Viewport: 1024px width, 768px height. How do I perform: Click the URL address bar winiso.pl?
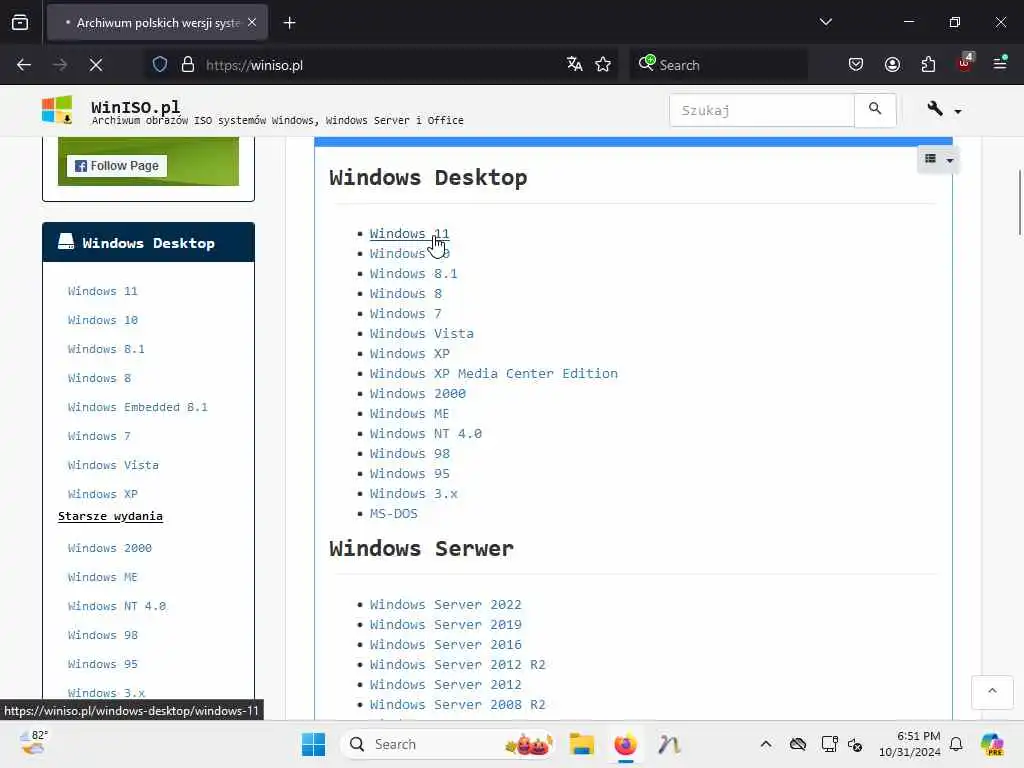[x=379, y=65]
